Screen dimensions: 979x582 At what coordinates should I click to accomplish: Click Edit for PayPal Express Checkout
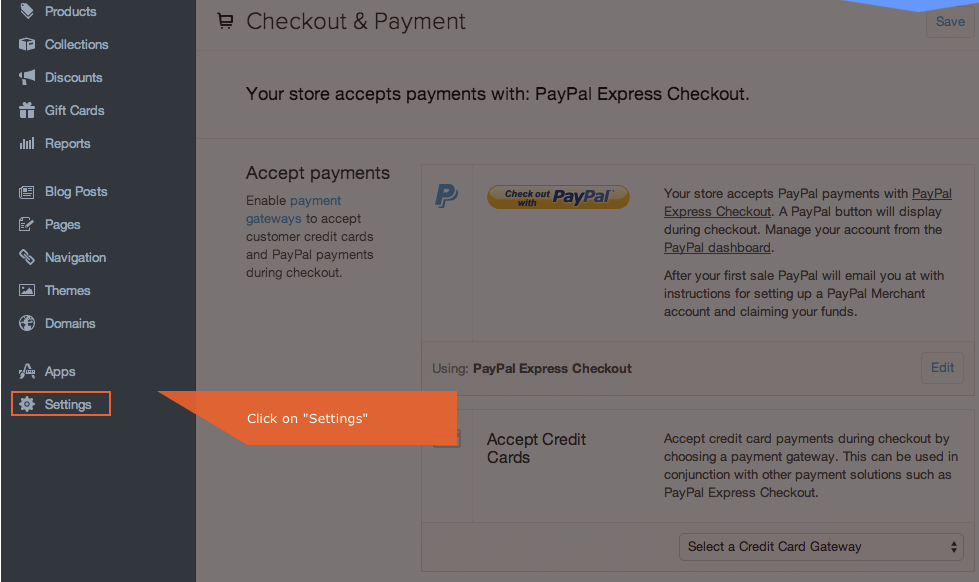(x=942, y=368)
